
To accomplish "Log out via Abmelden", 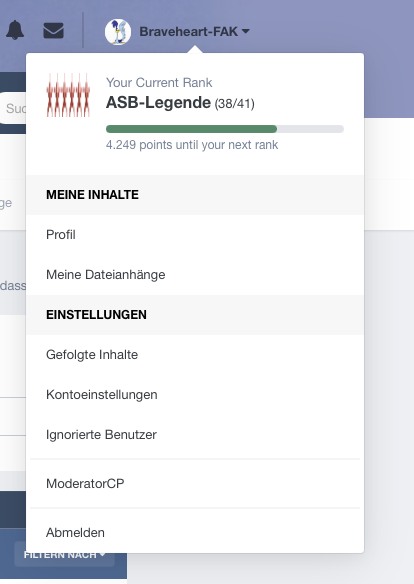I will point(195,533).
